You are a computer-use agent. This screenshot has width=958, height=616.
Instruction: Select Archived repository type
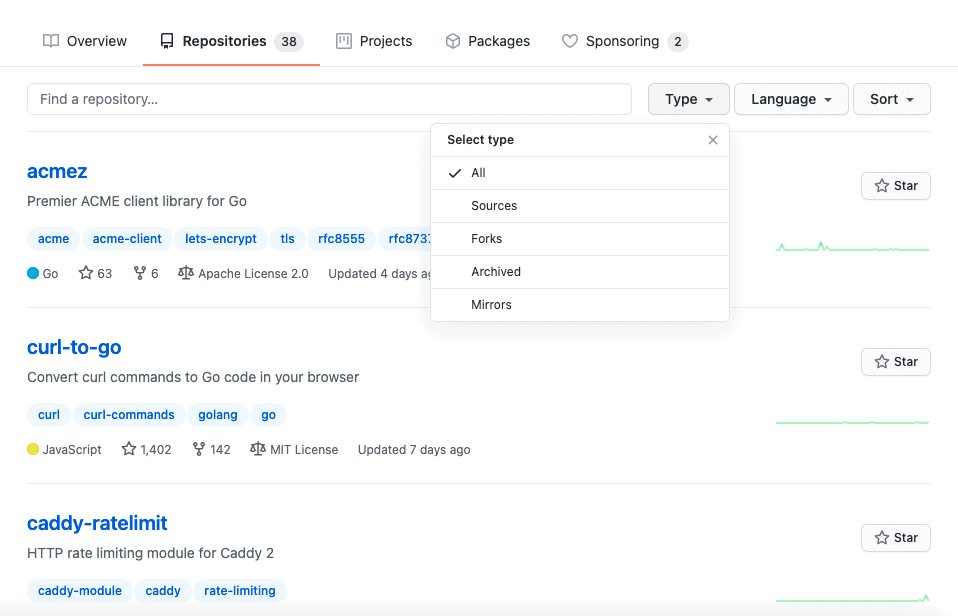496,272
